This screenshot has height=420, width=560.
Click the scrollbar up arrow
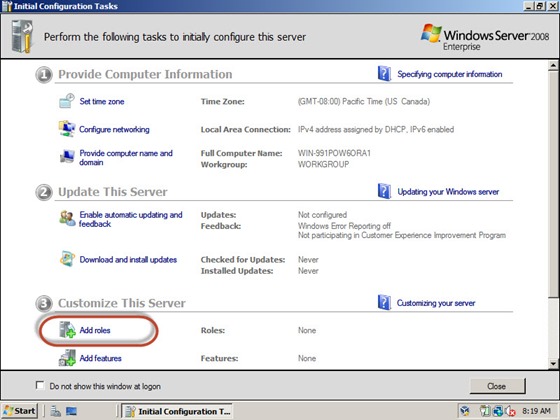553,65
